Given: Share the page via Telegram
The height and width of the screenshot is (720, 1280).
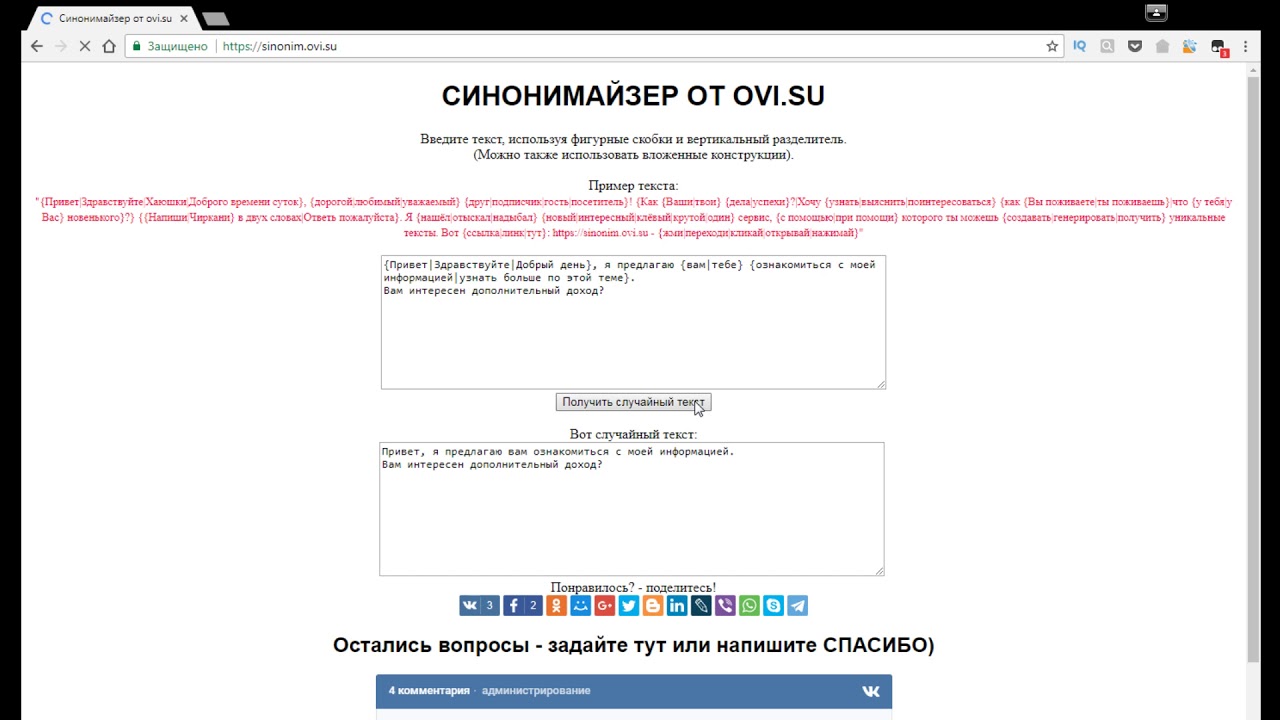Looking at the screenshot, I should (x=797, y=605).
